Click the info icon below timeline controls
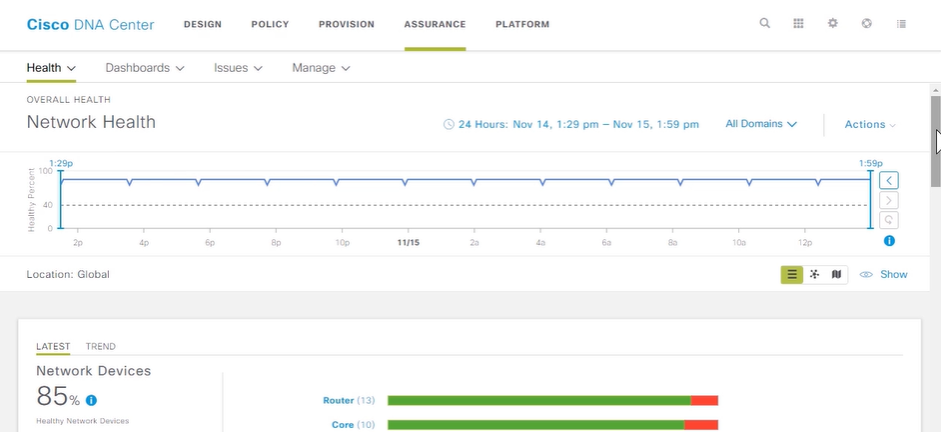Image resolution: width=941 pixels, height=432 pixels. (x=889, y=241)
